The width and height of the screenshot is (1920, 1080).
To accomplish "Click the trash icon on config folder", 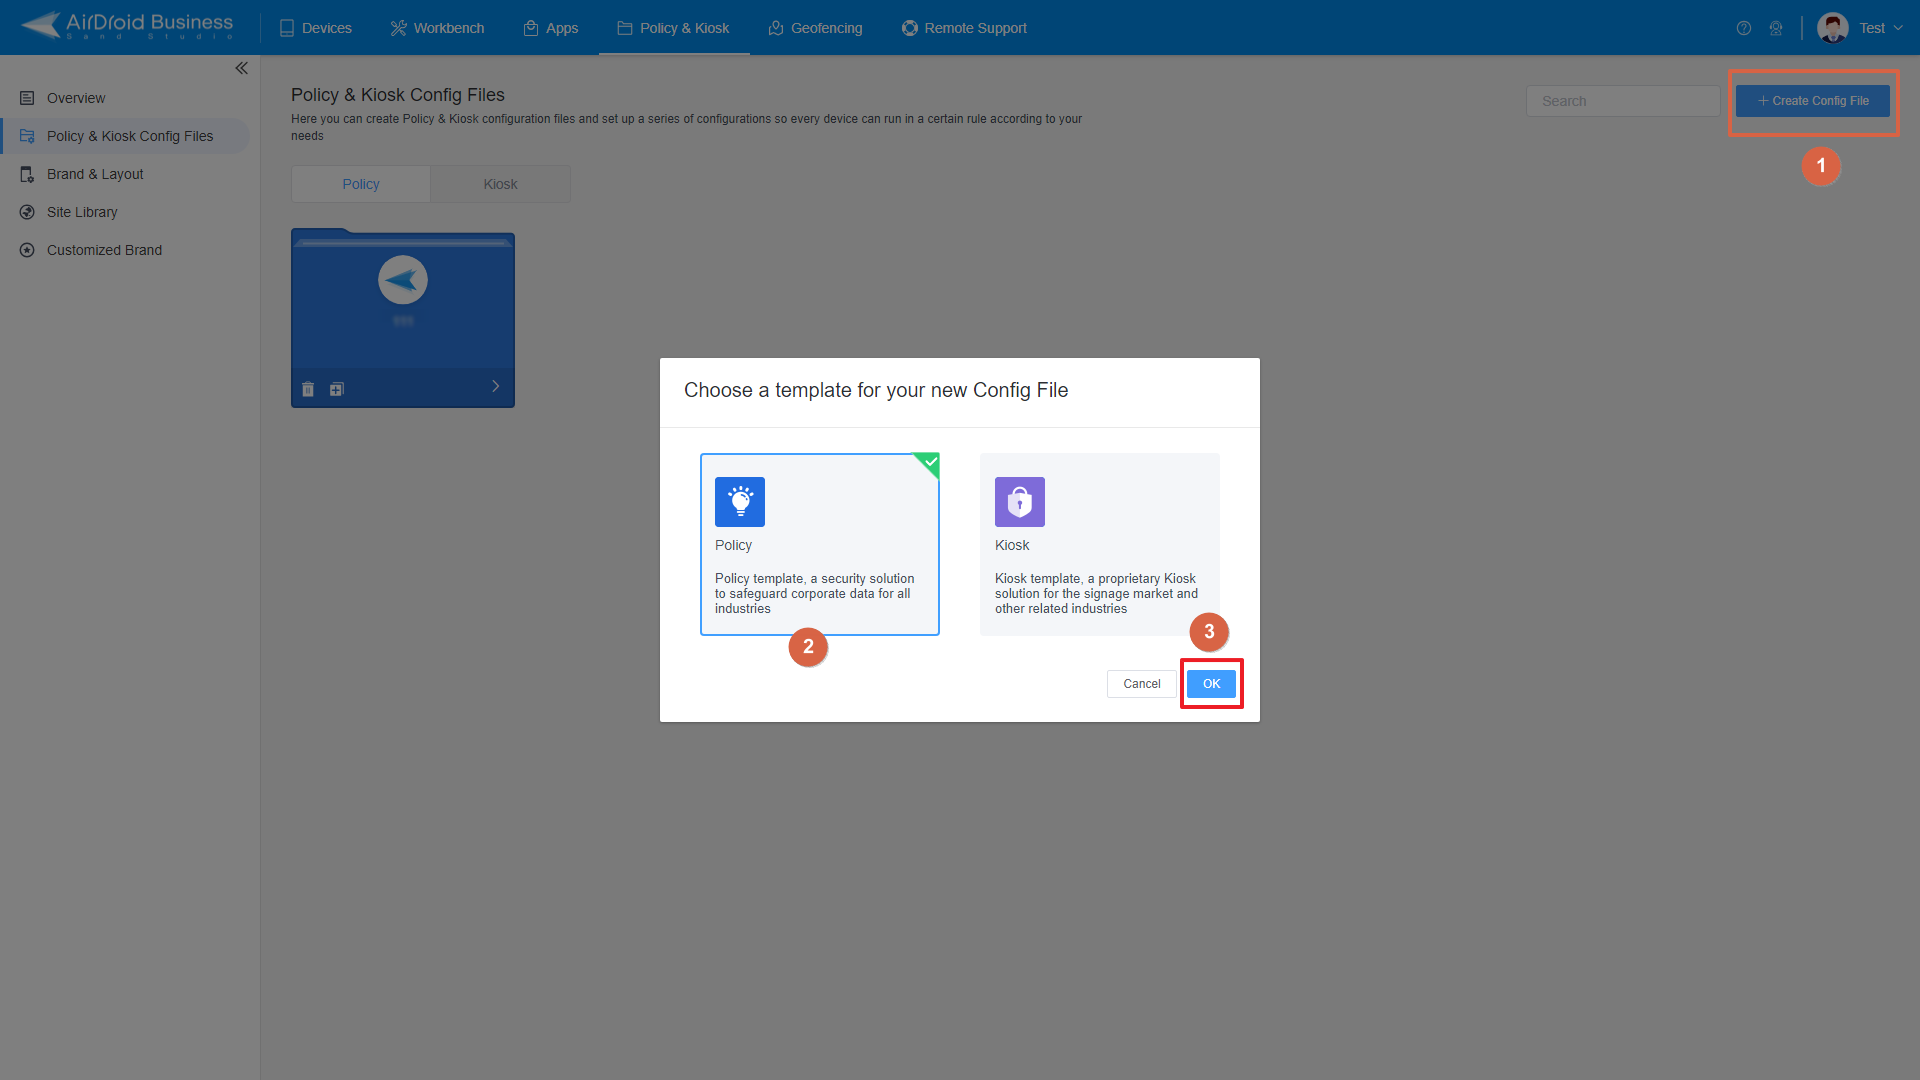I will [308, 389].
